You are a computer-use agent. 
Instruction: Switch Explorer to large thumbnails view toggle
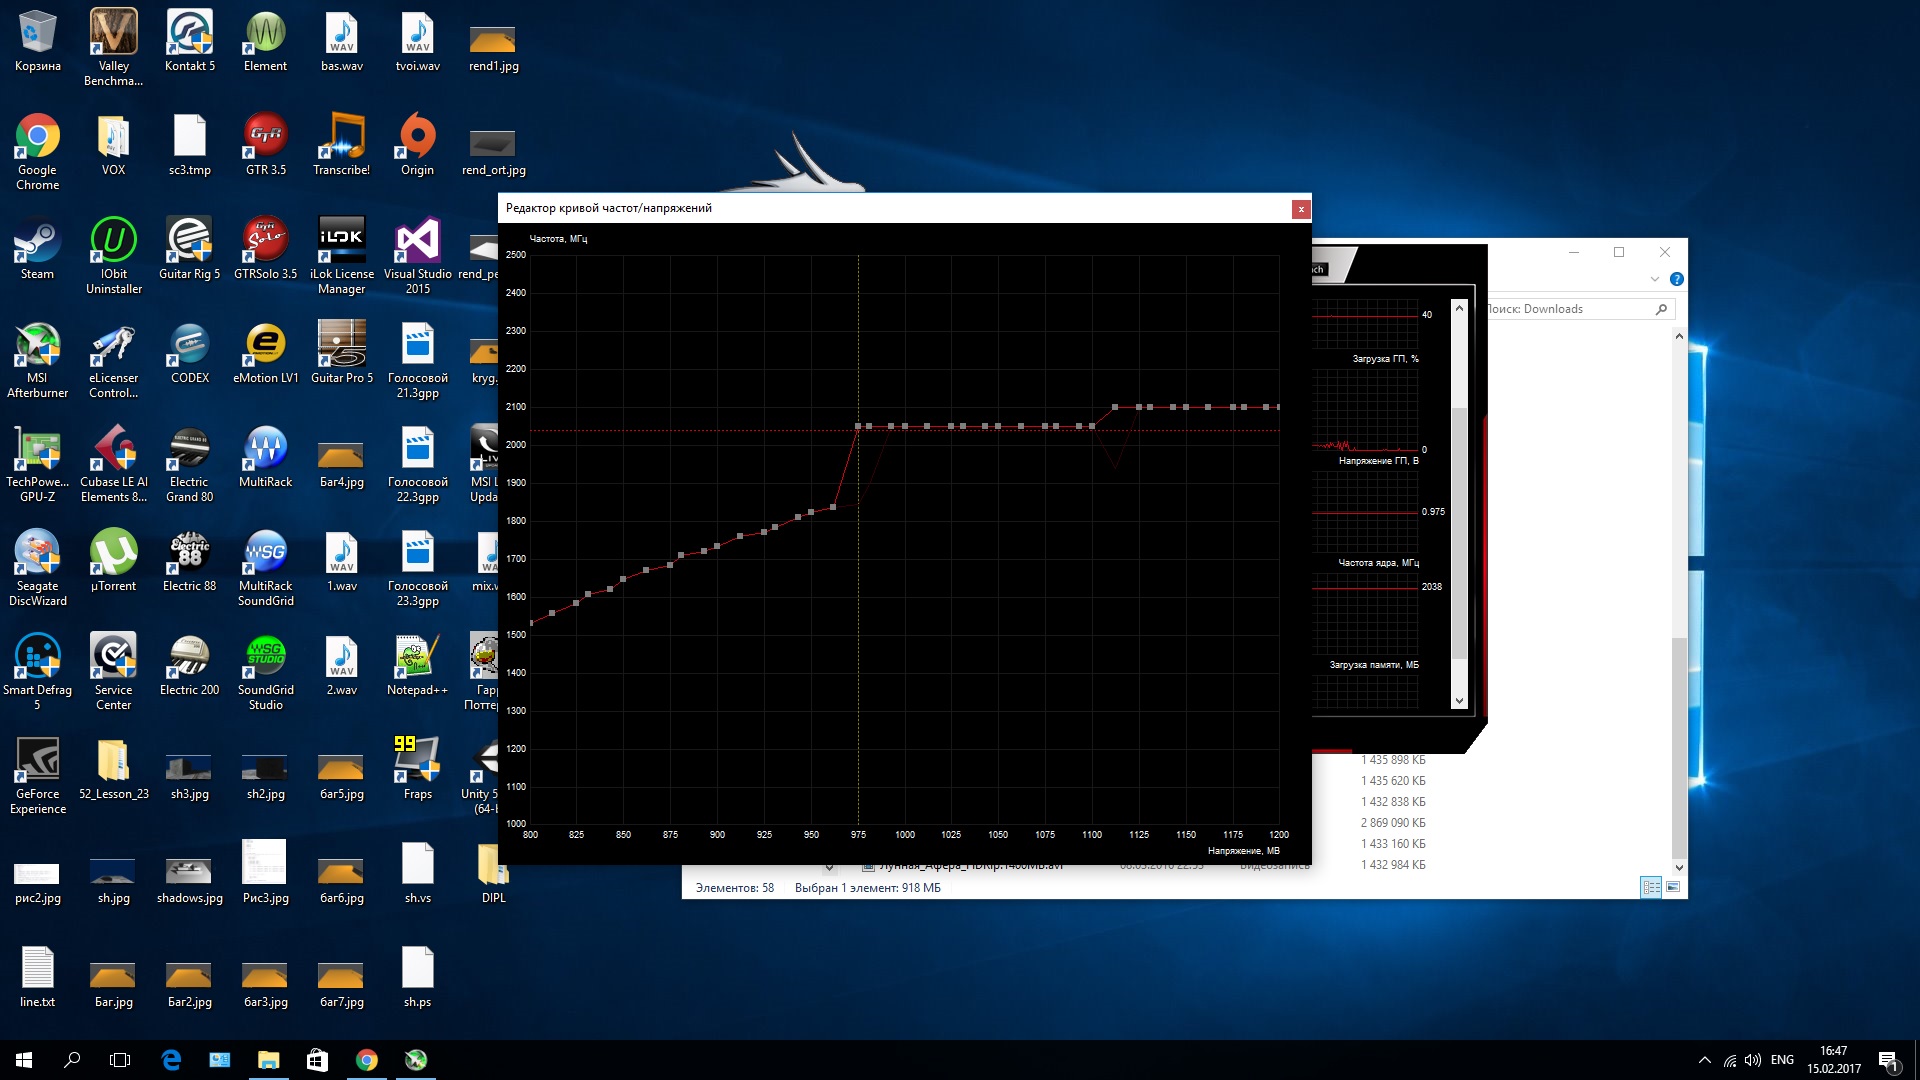(x=1673, y=887)
